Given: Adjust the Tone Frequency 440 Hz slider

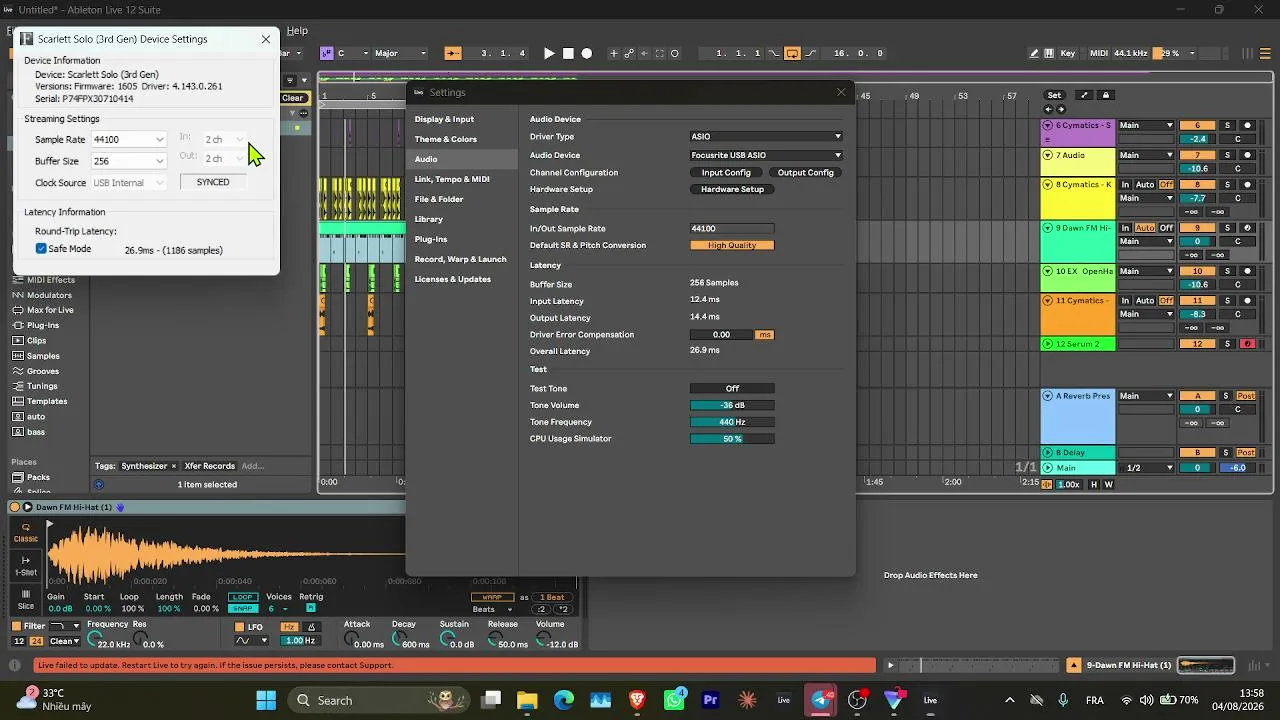Looking at the screenshot, I should coord(732,422).
